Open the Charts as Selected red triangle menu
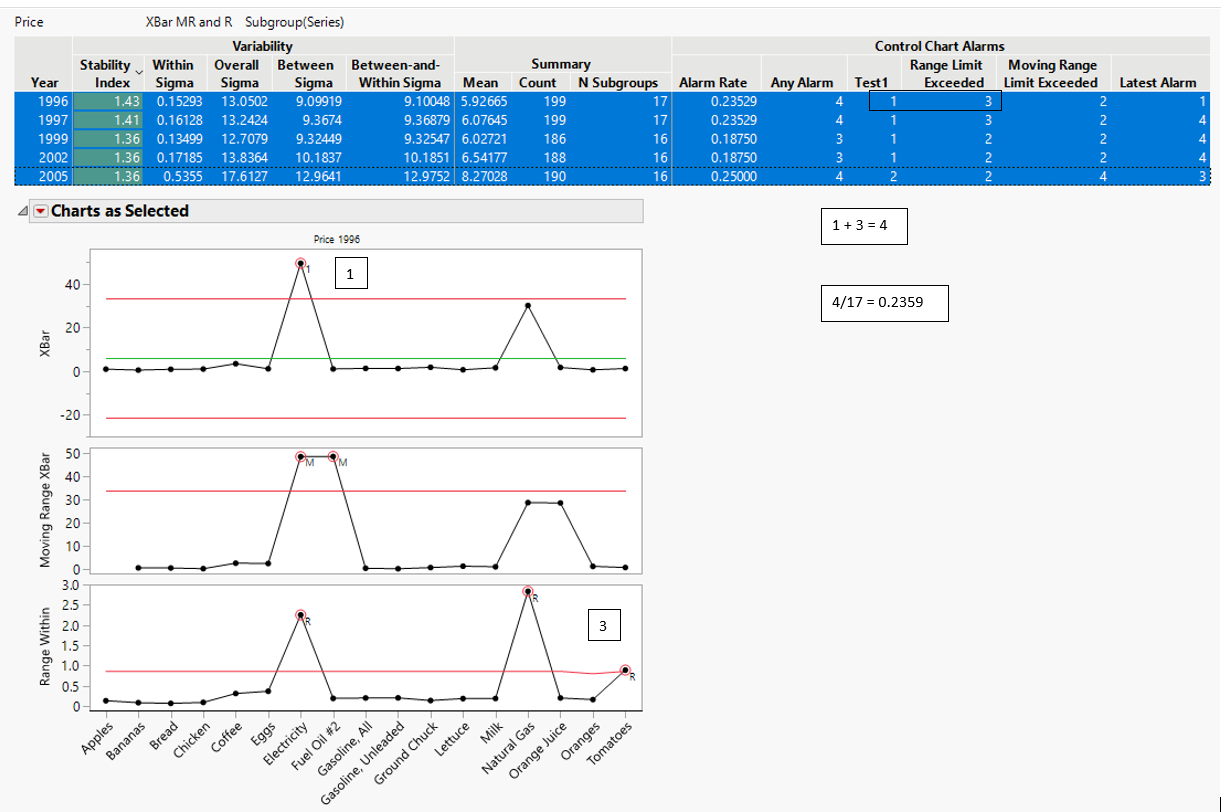 point(39,210)
